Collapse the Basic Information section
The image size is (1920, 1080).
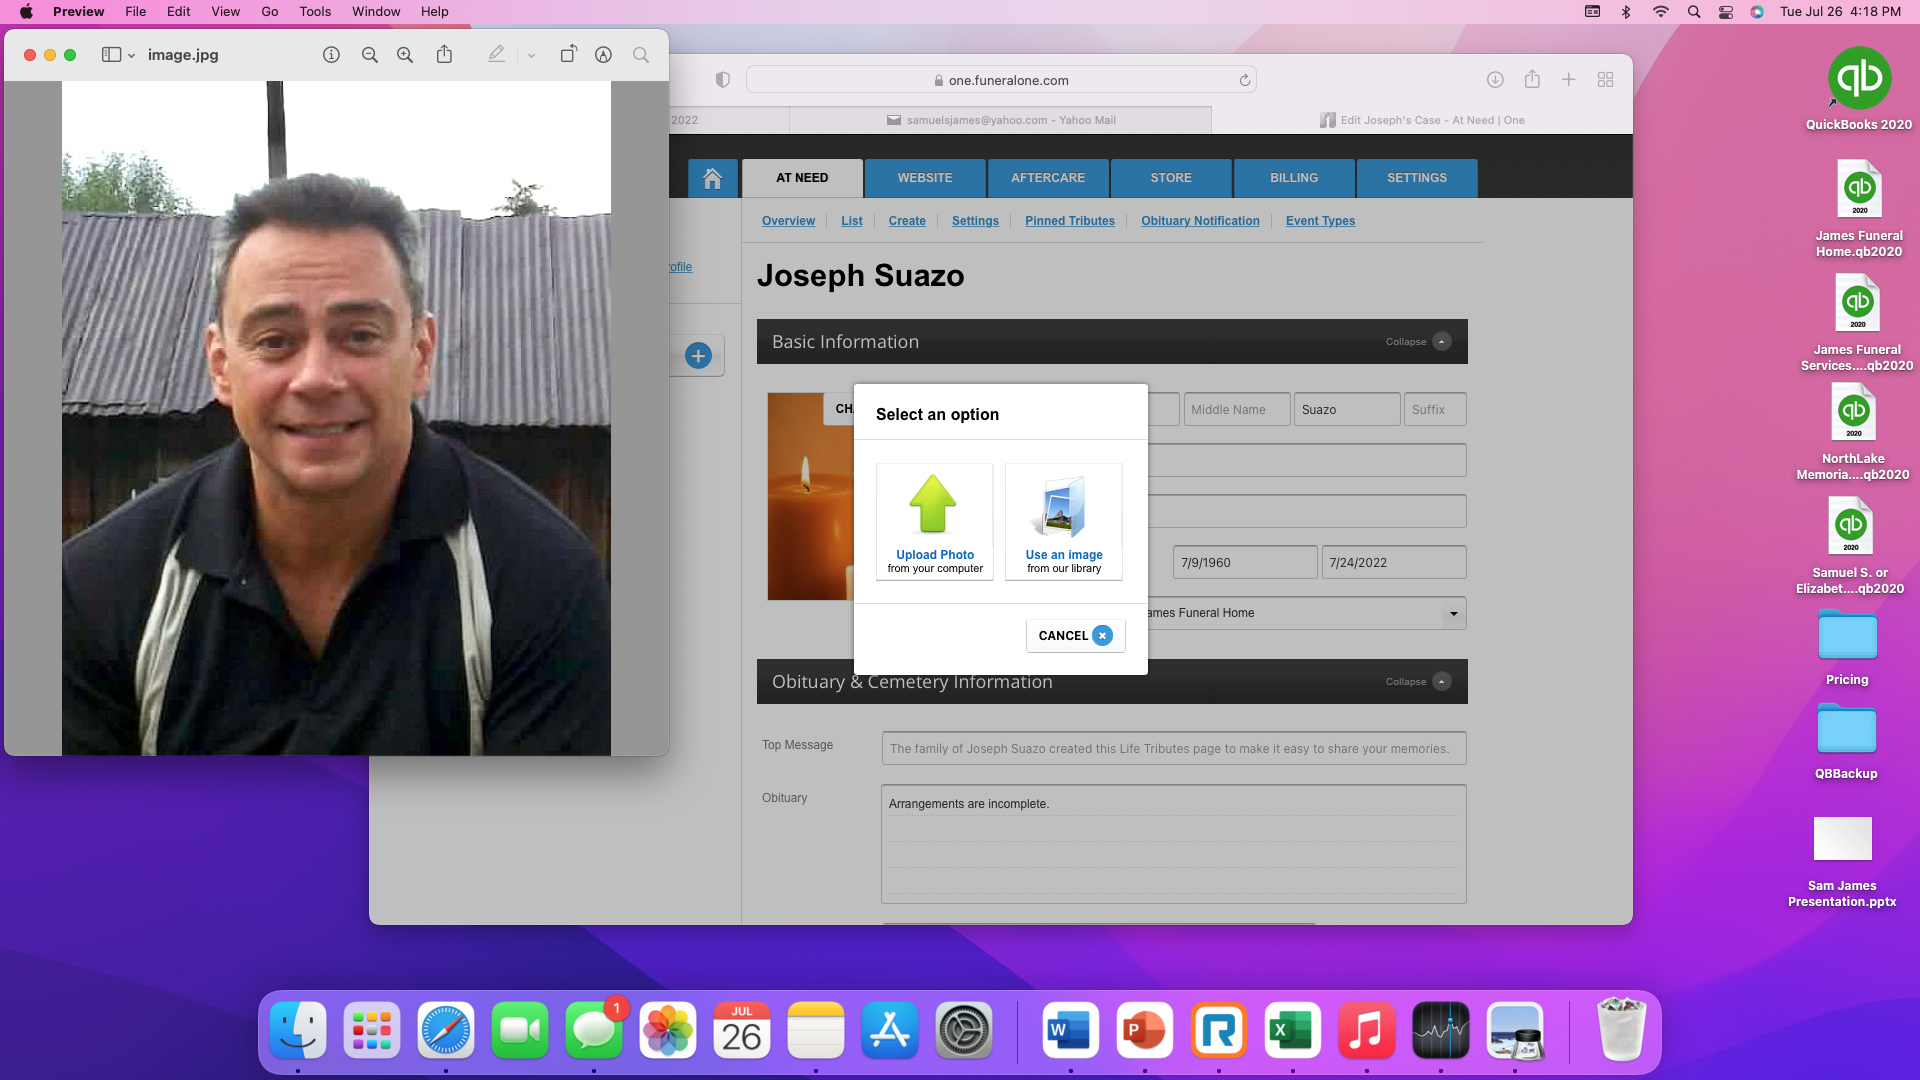pos(1441,342)
